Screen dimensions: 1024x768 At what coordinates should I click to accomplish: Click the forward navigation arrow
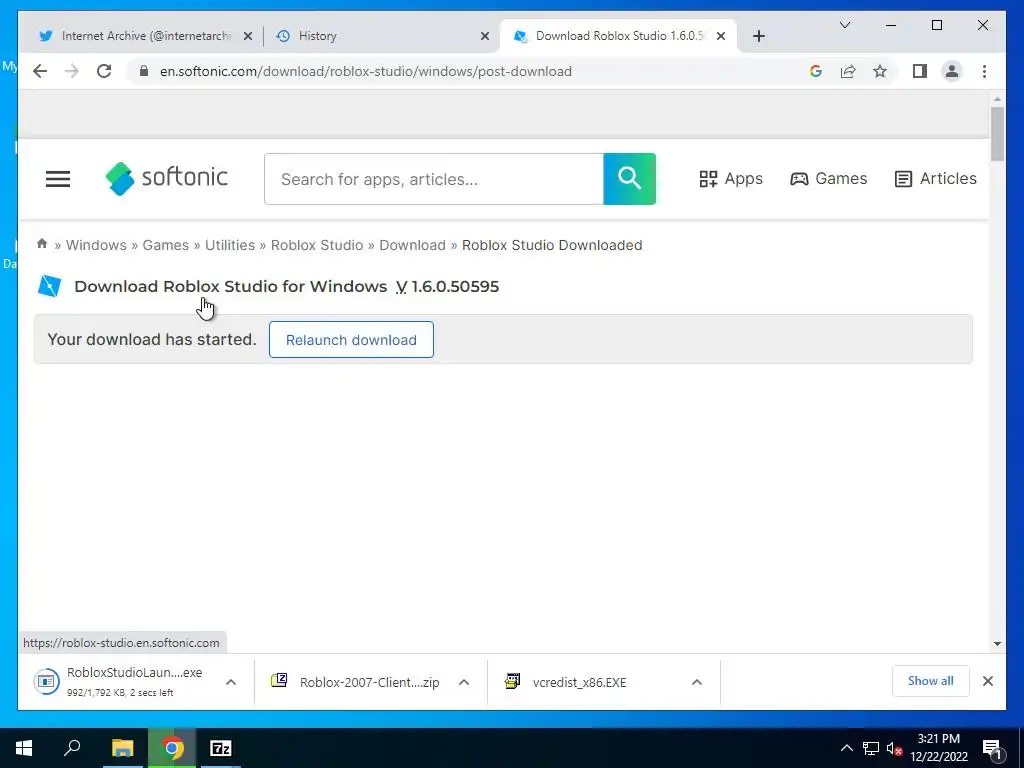click(72, 71)
